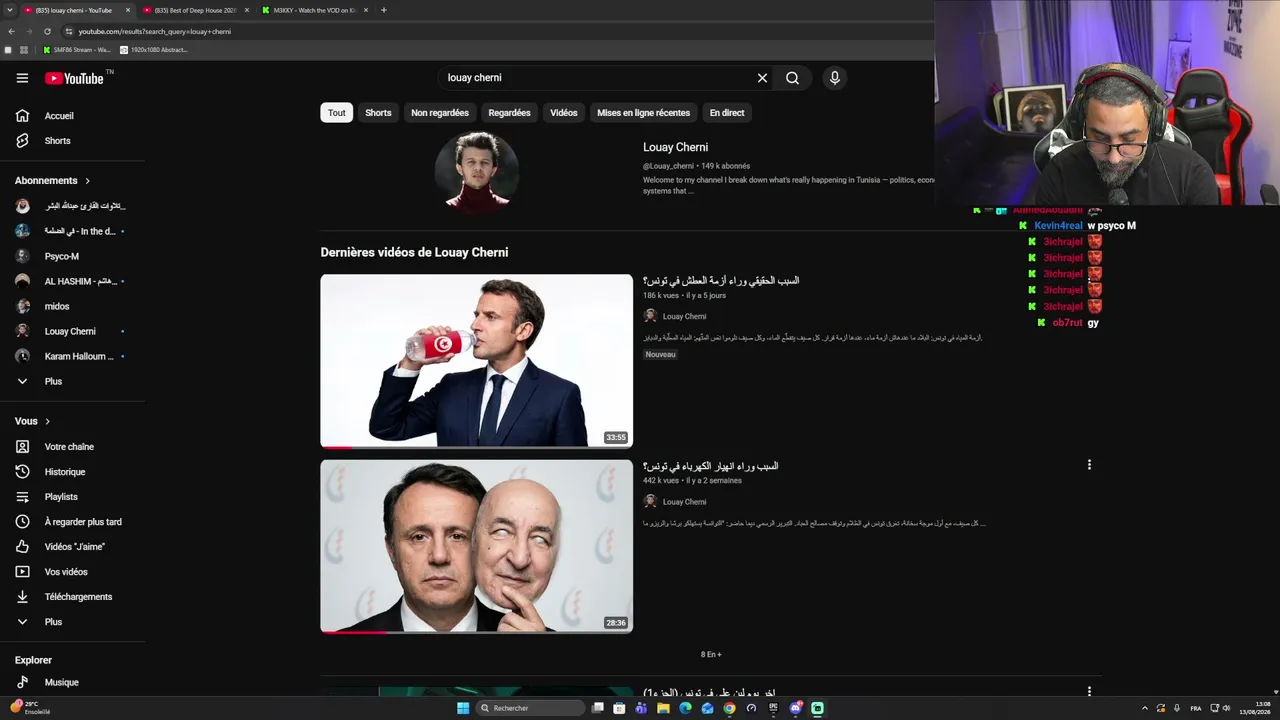
Task: Expand the Abonnements section
Action: pyautogui.click(x=53, y=181)
